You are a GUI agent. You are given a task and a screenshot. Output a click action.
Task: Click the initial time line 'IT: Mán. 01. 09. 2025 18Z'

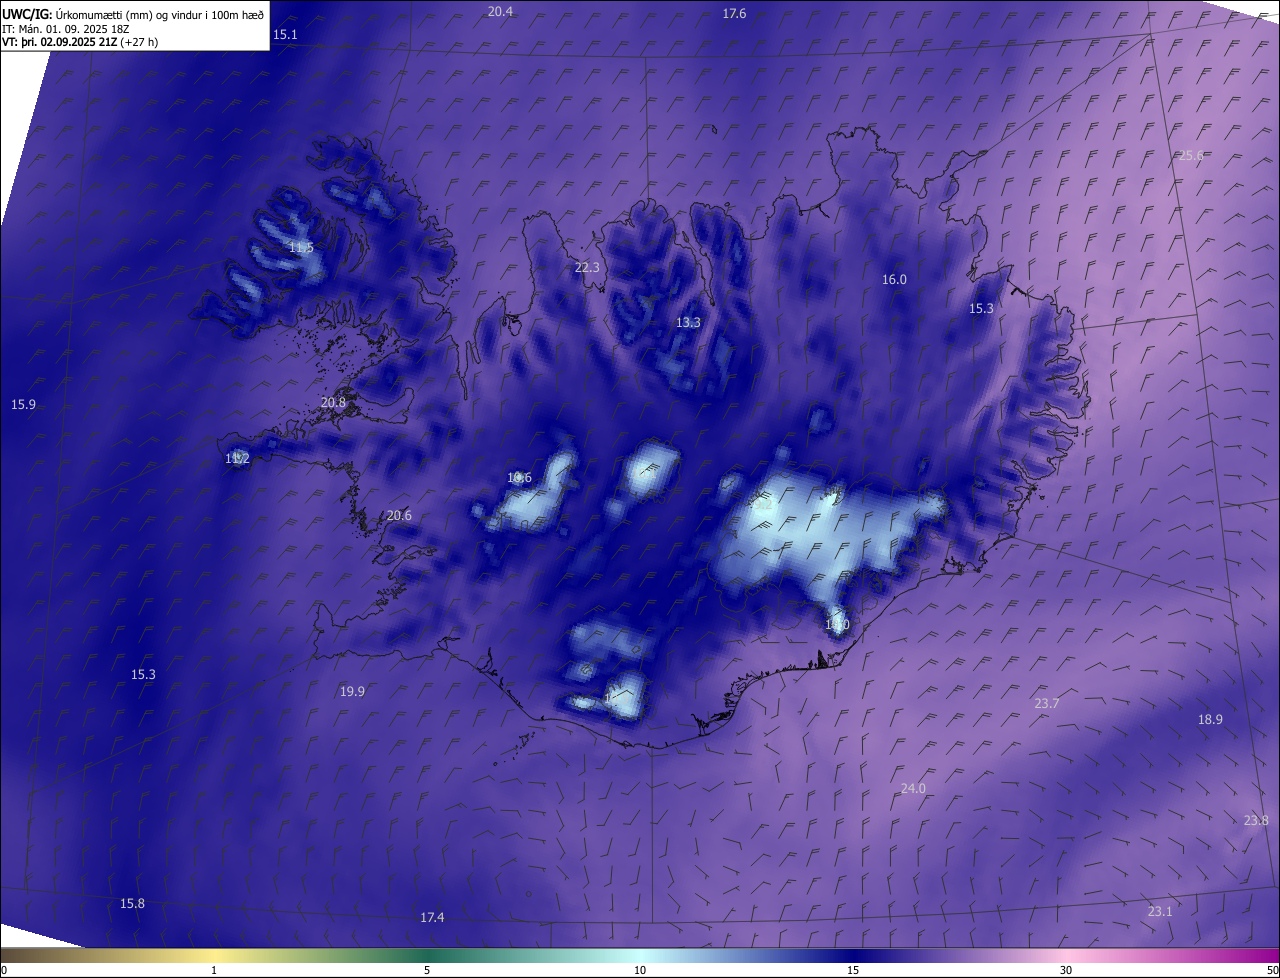click(x=66, y=29)
